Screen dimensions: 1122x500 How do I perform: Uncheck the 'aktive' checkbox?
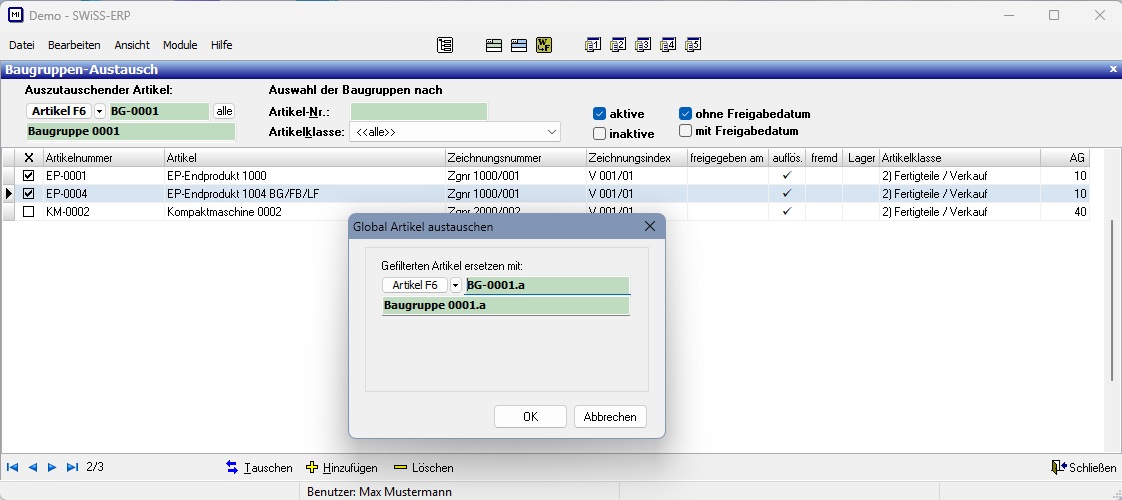[x=600, y=114]
